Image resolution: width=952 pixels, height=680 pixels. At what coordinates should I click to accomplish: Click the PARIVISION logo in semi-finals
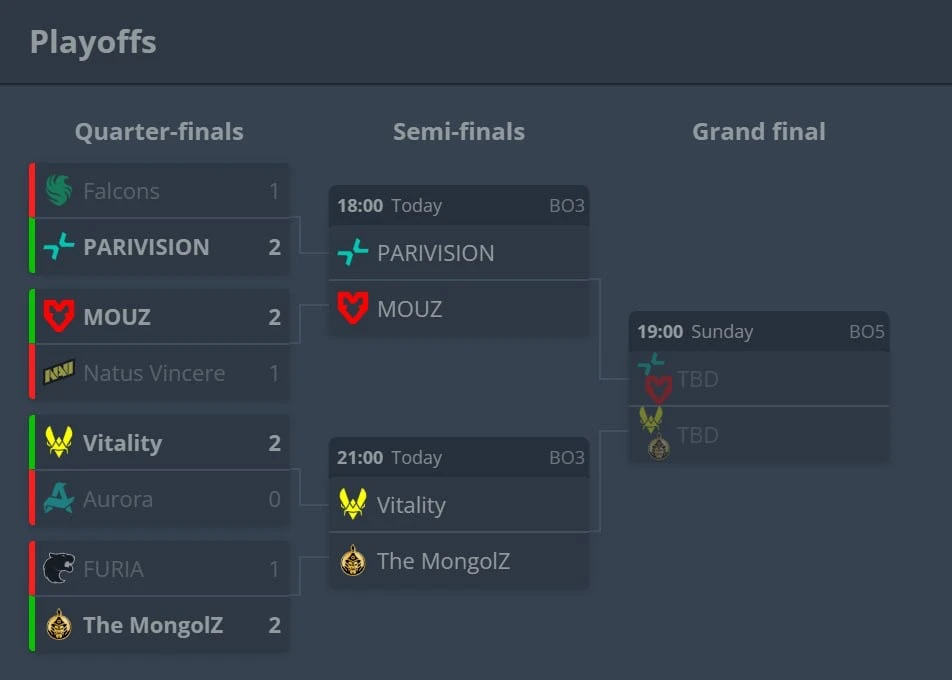click(353, 253)
